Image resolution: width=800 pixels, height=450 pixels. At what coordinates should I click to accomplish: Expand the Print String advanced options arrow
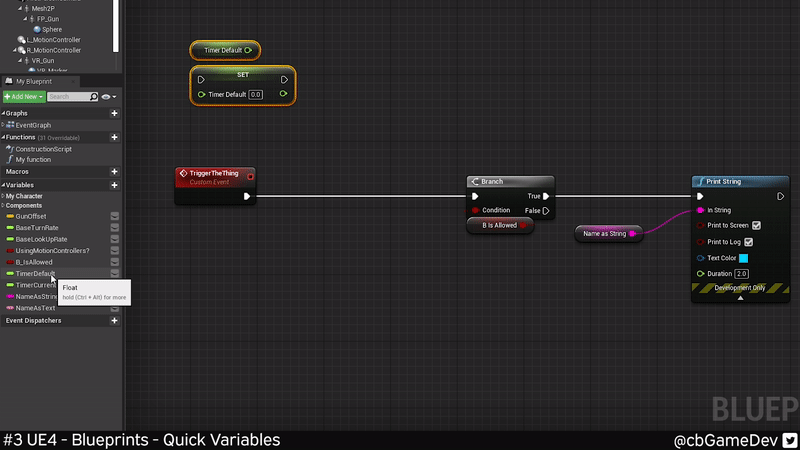[x=740, y=298]
